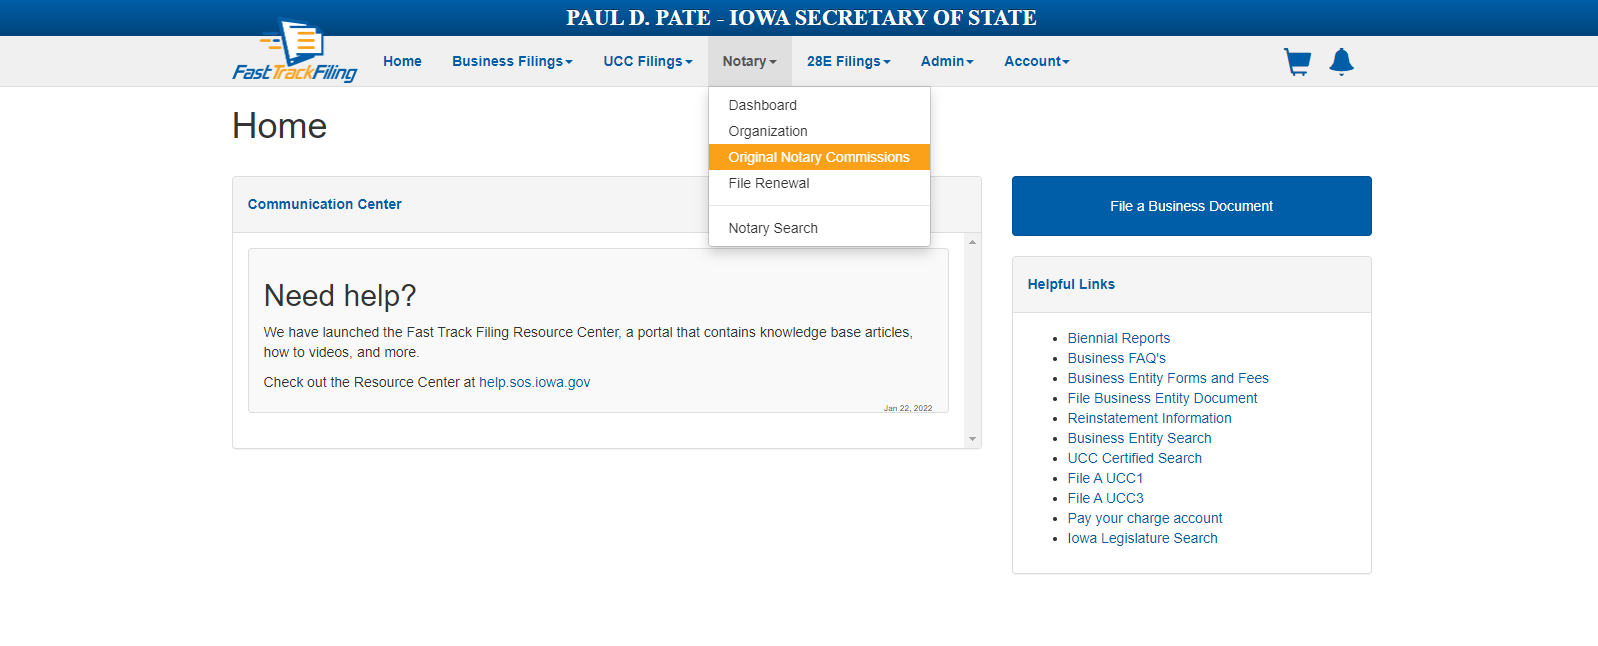
Task: Click the Home page title
Action: click(x=279, y=126)
